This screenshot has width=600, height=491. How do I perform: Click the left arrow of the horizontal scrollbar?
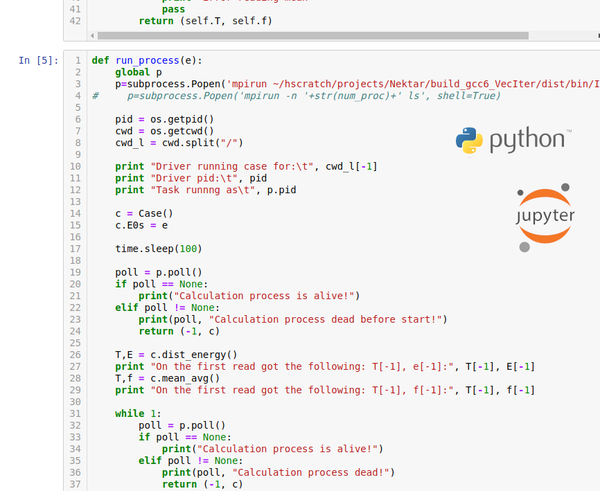[92, 36]
